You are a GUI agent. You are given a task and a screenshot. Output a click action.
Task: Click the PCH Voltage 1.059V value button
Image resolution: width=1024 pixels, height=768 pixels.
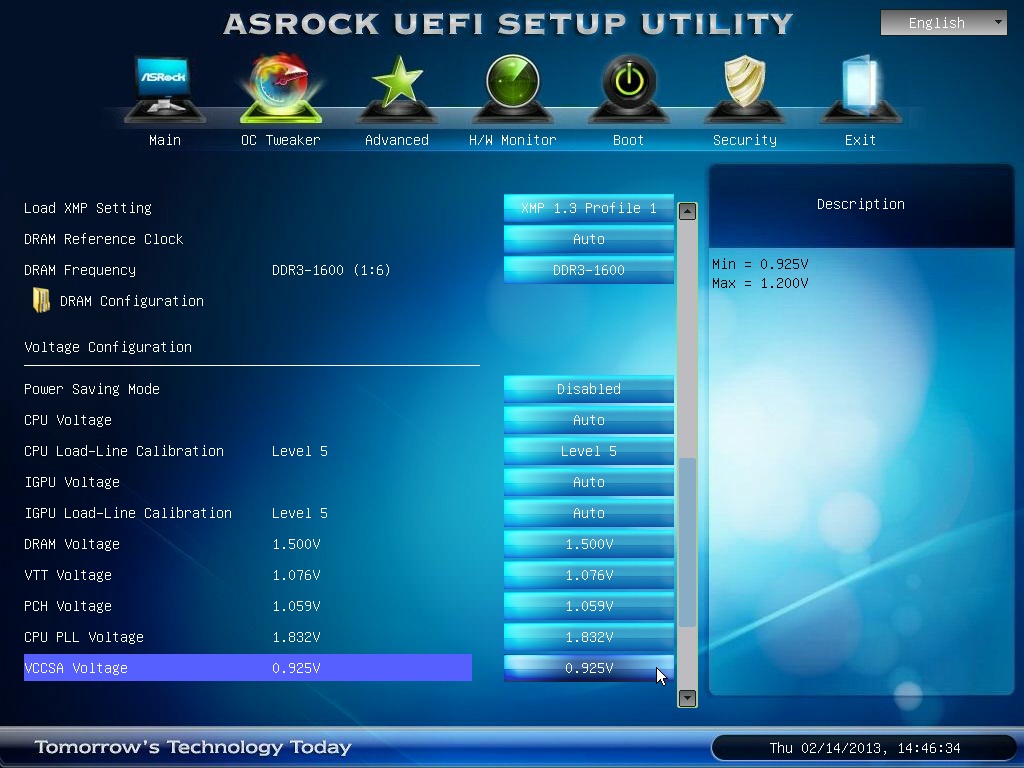pos(588,606)
